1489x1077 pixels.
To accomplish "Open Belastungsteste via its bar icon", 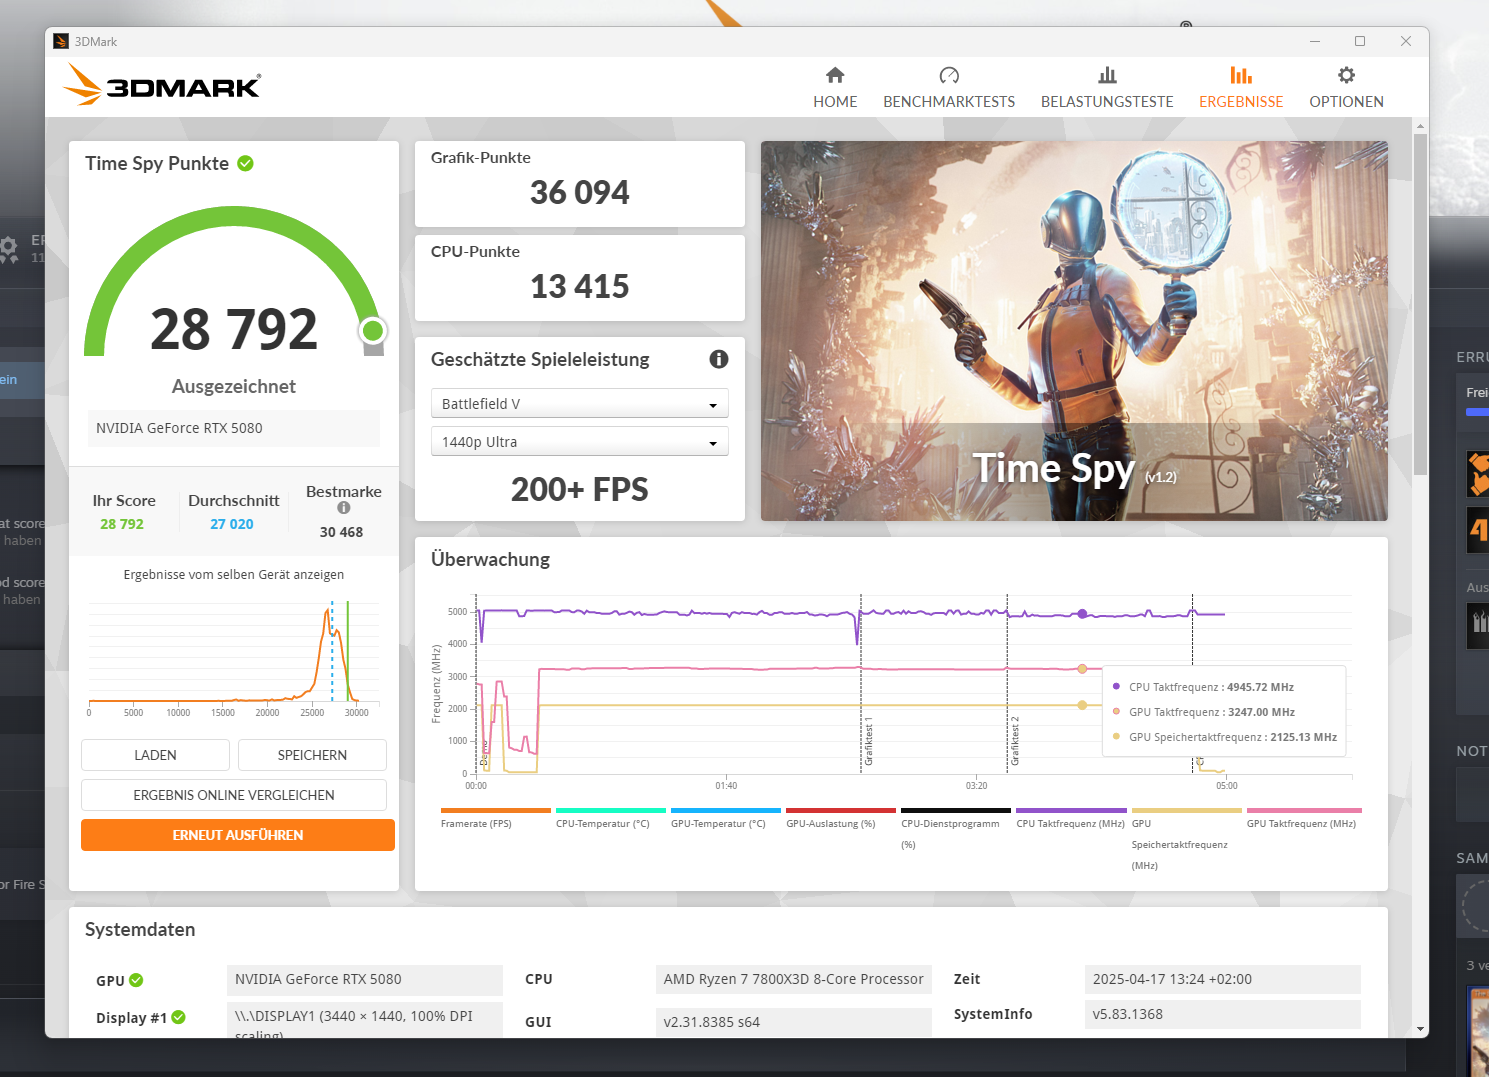I will (x=1106, y=74).
